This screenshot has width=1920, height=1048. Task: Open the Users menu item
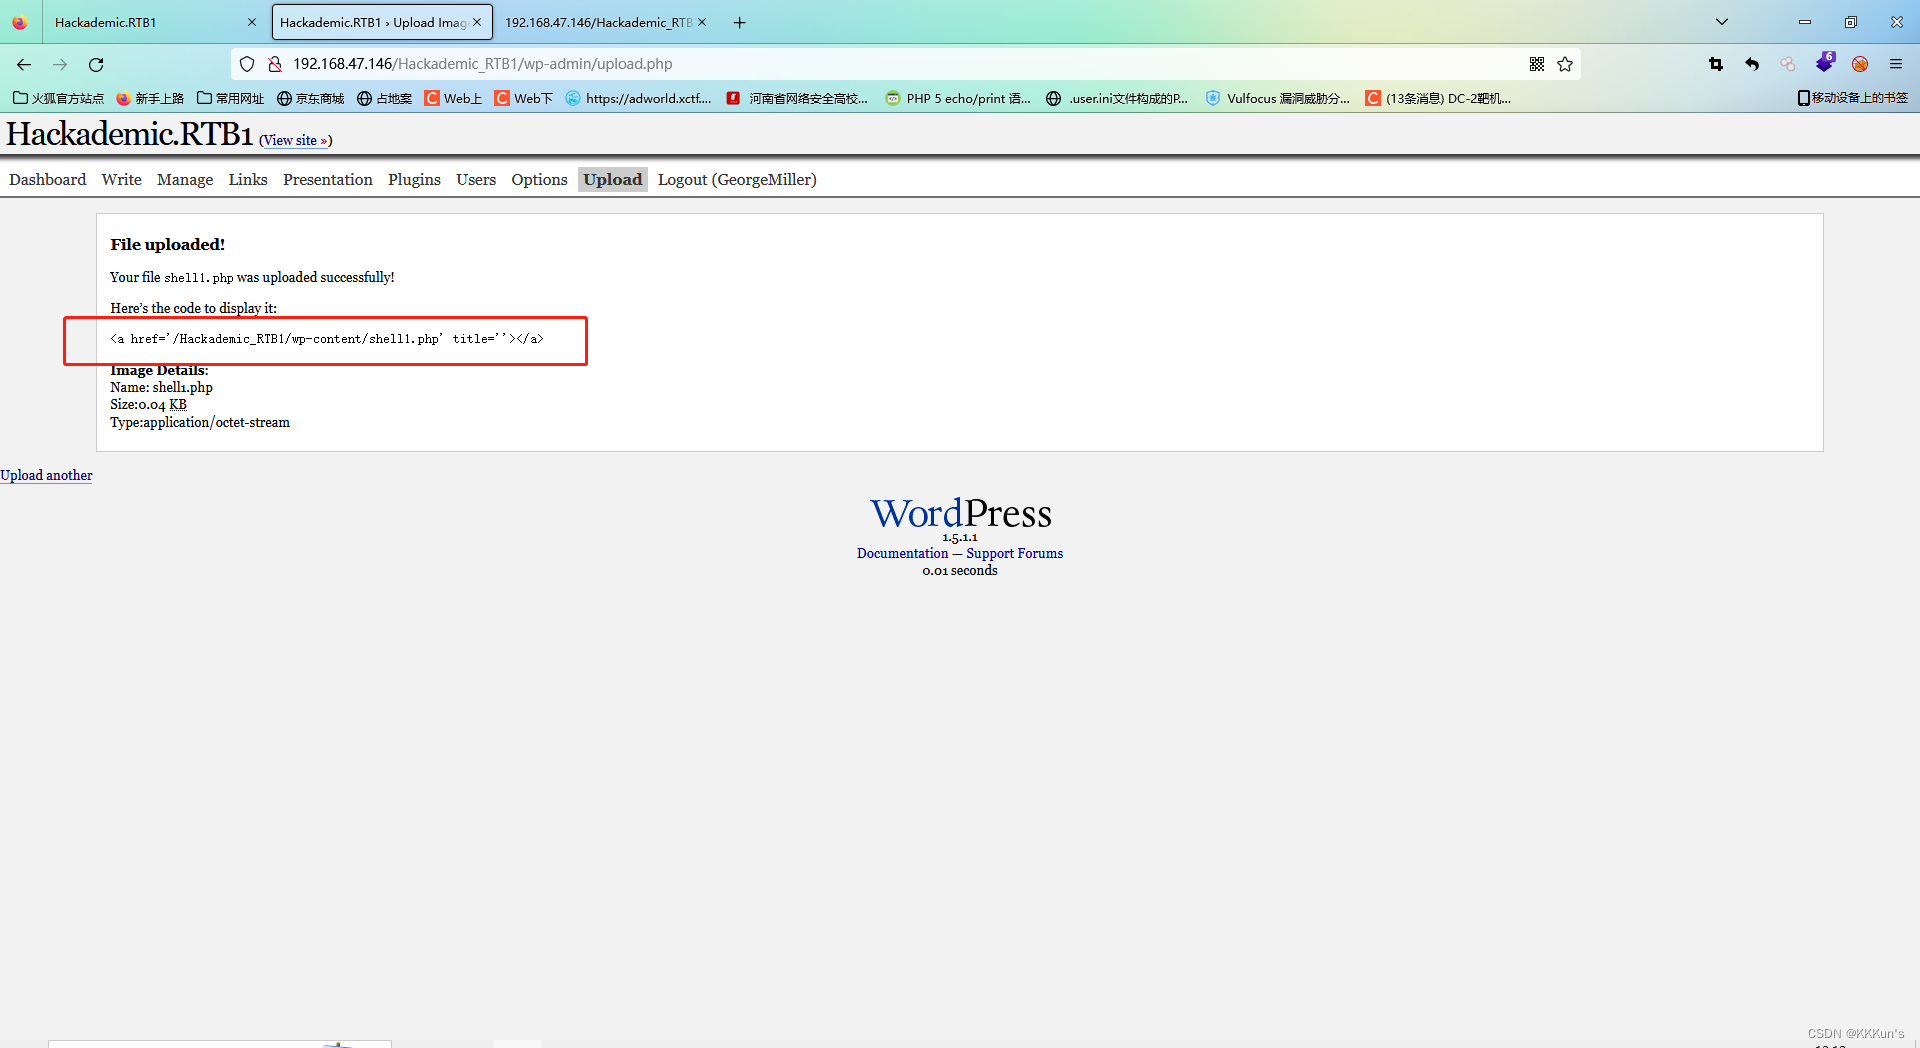476,179
